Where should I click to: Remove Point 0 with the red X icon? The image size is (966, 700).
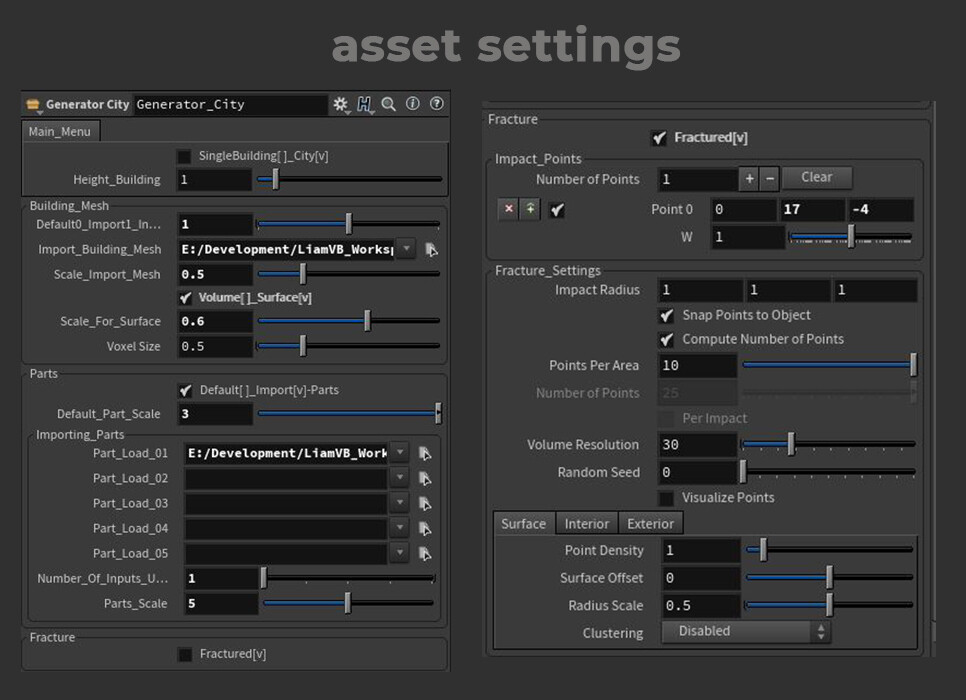click(507, 209)
